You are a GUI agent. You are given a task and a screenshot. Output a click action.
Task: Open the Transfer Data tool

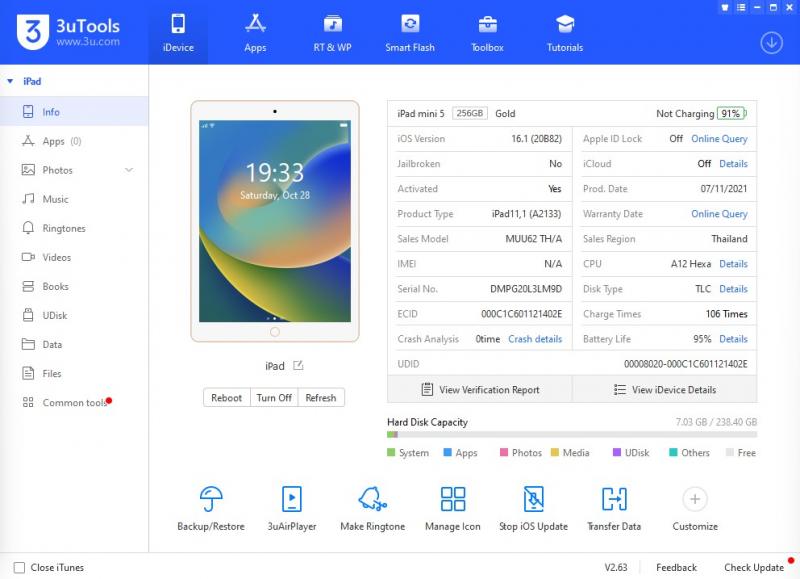click(614, 508)
